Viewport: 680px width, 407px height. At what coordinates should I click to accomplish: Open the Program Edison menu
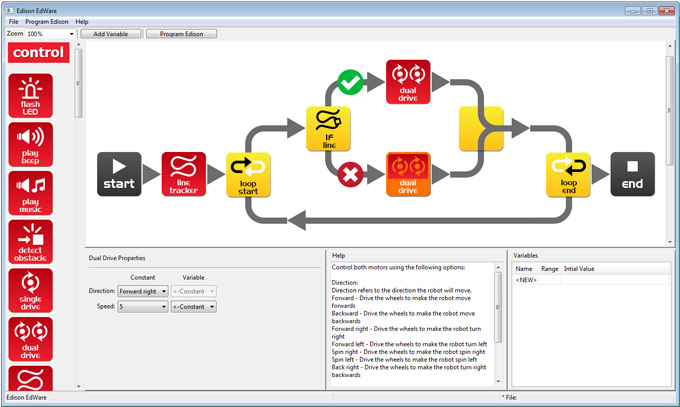click(46, 22)
